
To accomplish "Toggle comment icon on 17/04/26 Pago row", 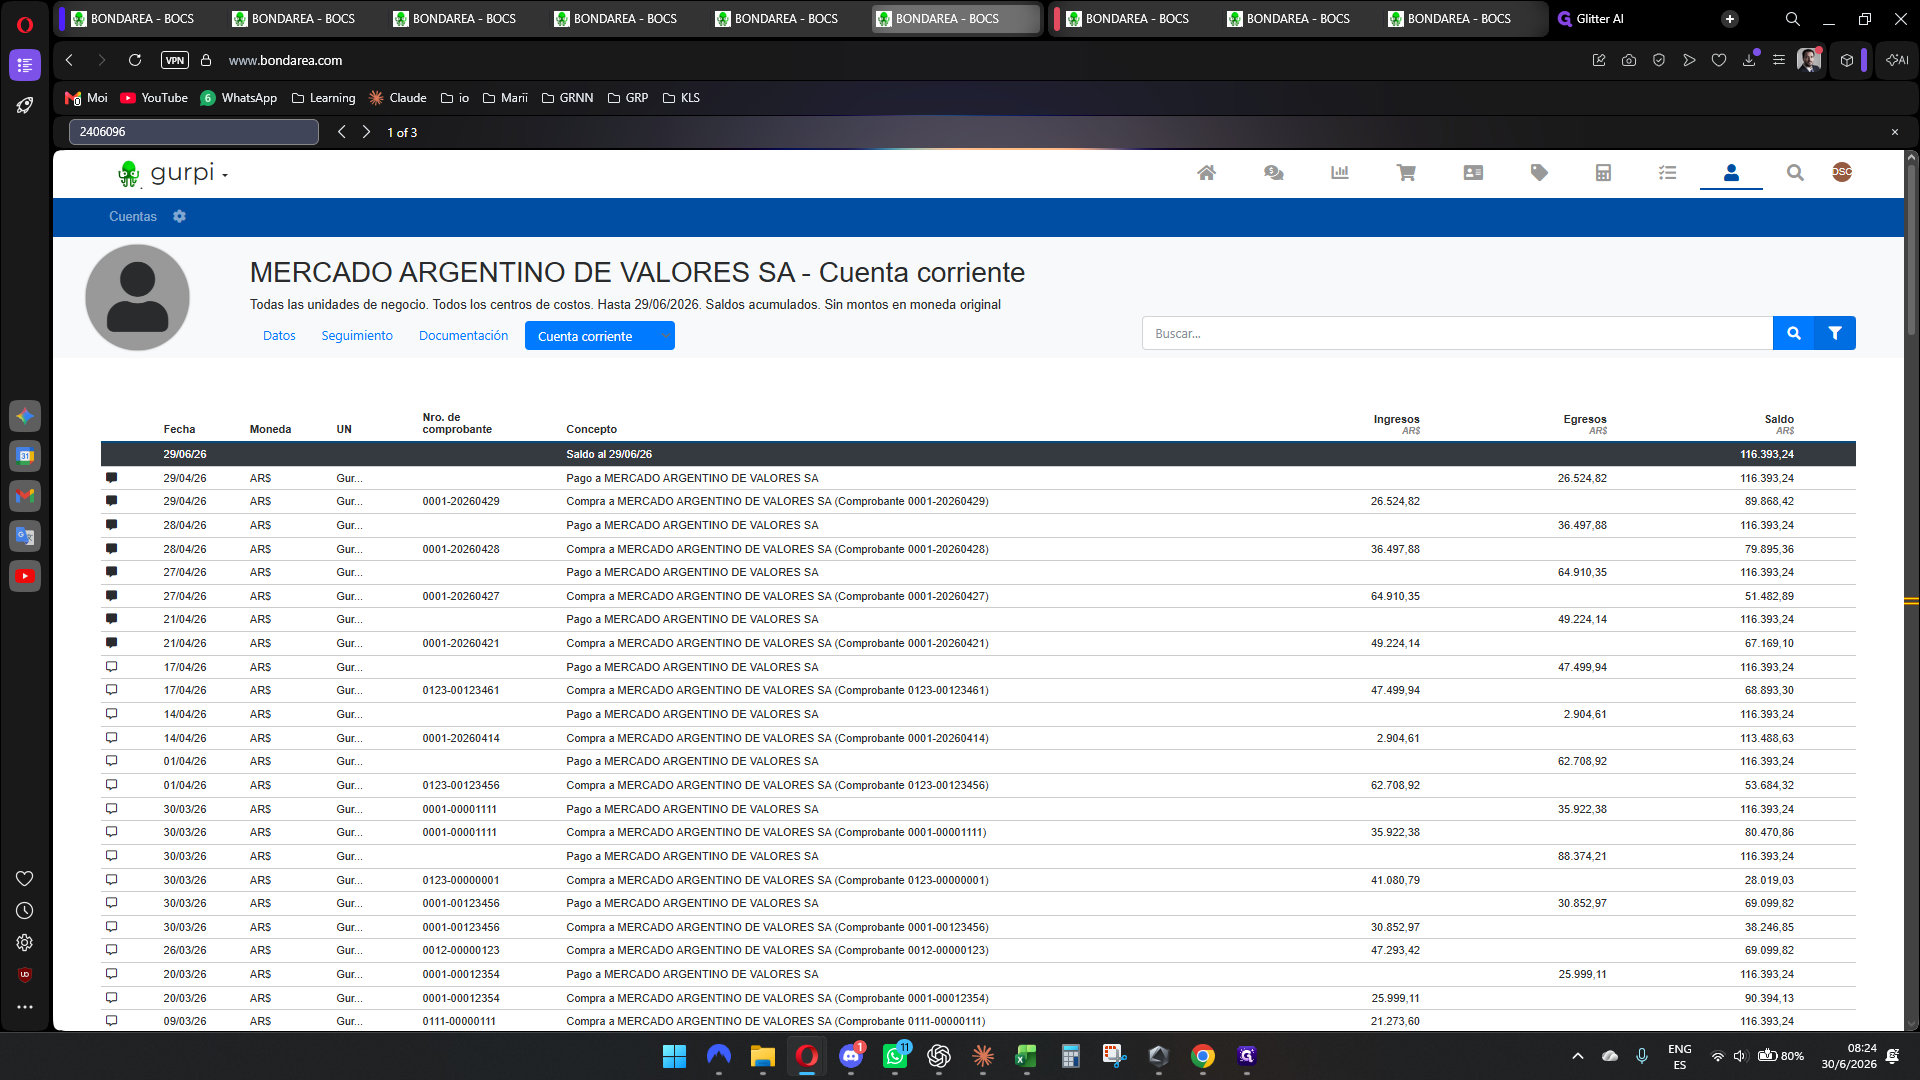I will tap(112, 667).
